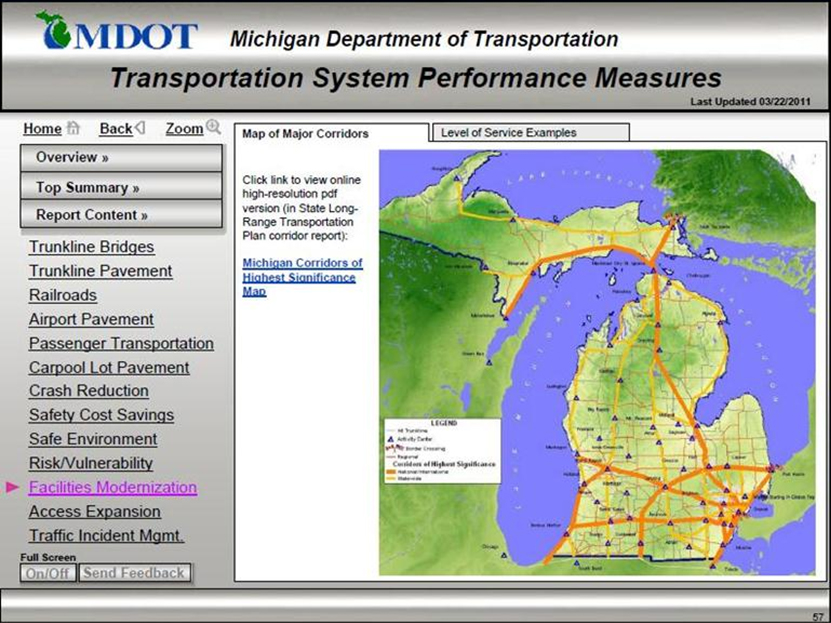Click the Michigan Department of Transportation heading
The width and height of the screenshot is (831, 623).
tap(424, 39)
